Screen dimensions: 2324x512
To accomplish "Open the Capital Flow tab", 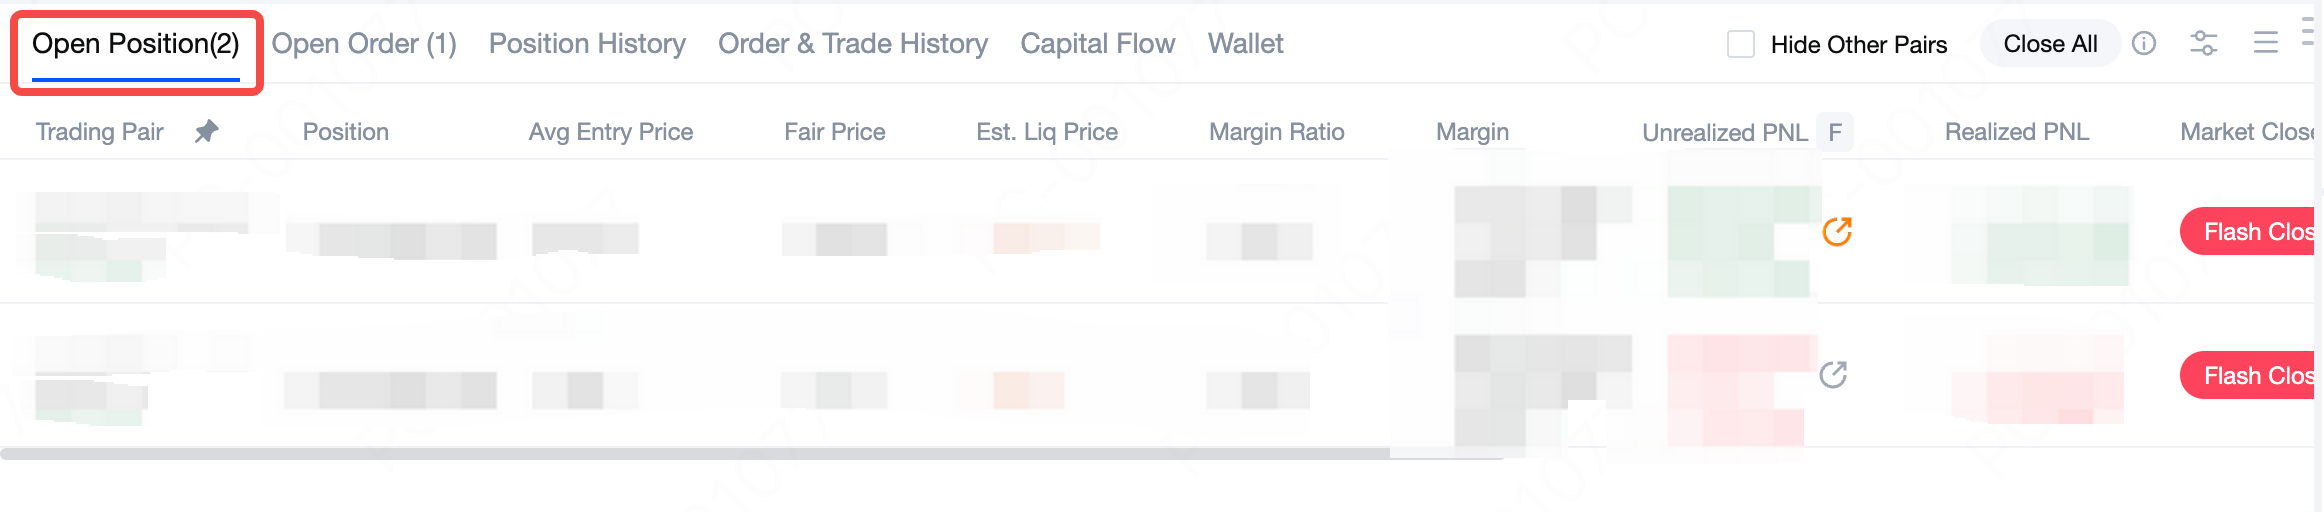I will pos(1097,44).
